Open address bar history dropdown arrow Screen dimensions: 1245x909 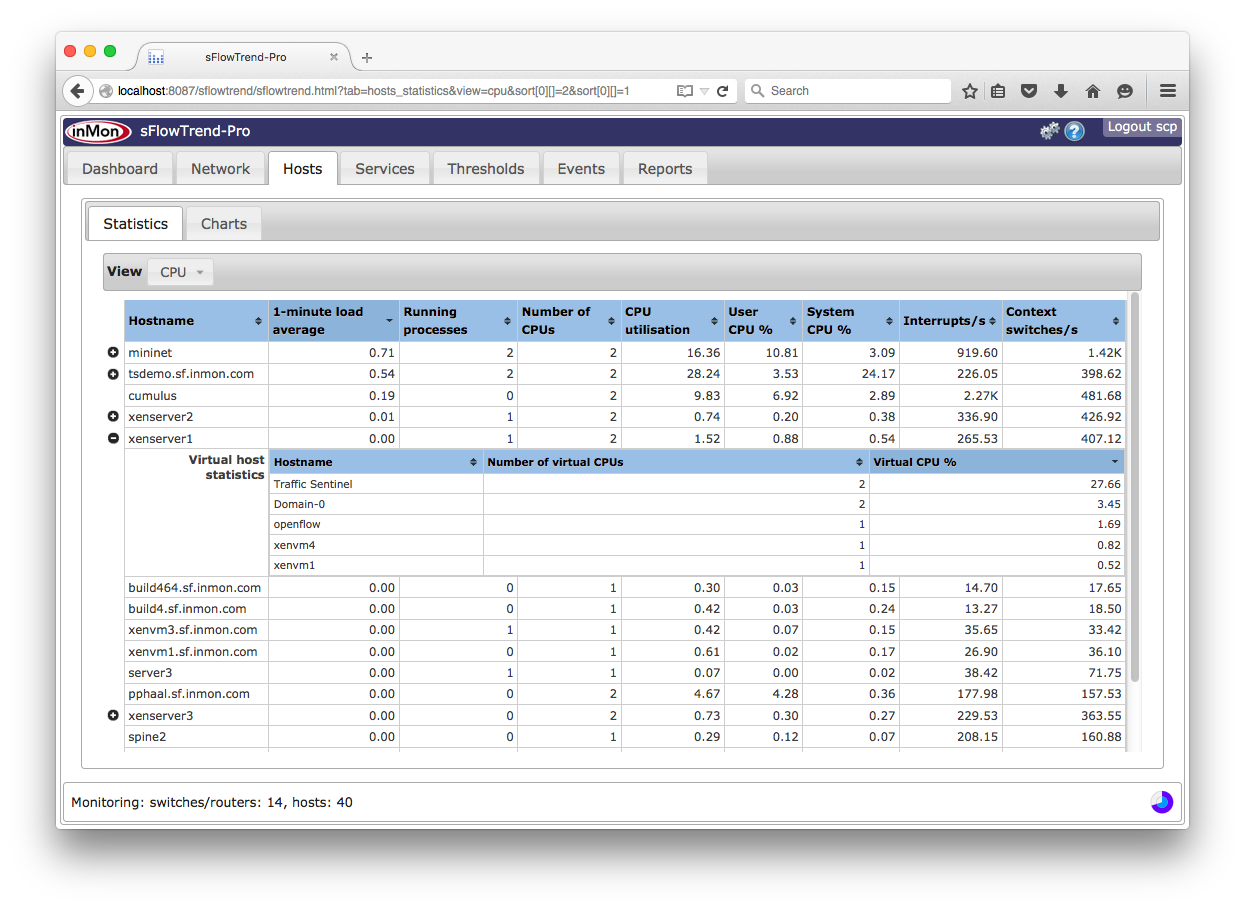pos(704,91)
